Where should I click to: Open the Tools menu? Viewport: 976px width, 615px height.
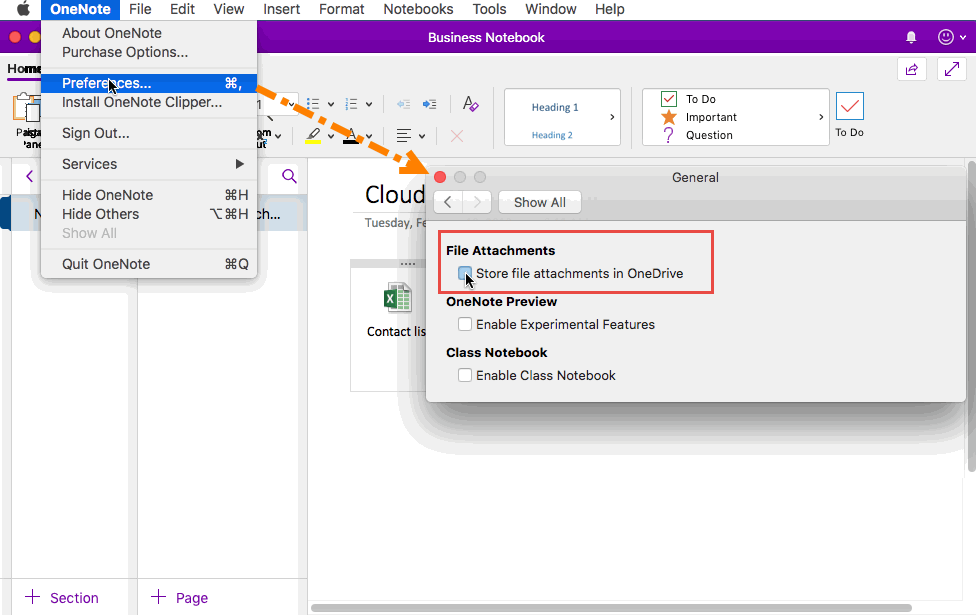point(489,9)
